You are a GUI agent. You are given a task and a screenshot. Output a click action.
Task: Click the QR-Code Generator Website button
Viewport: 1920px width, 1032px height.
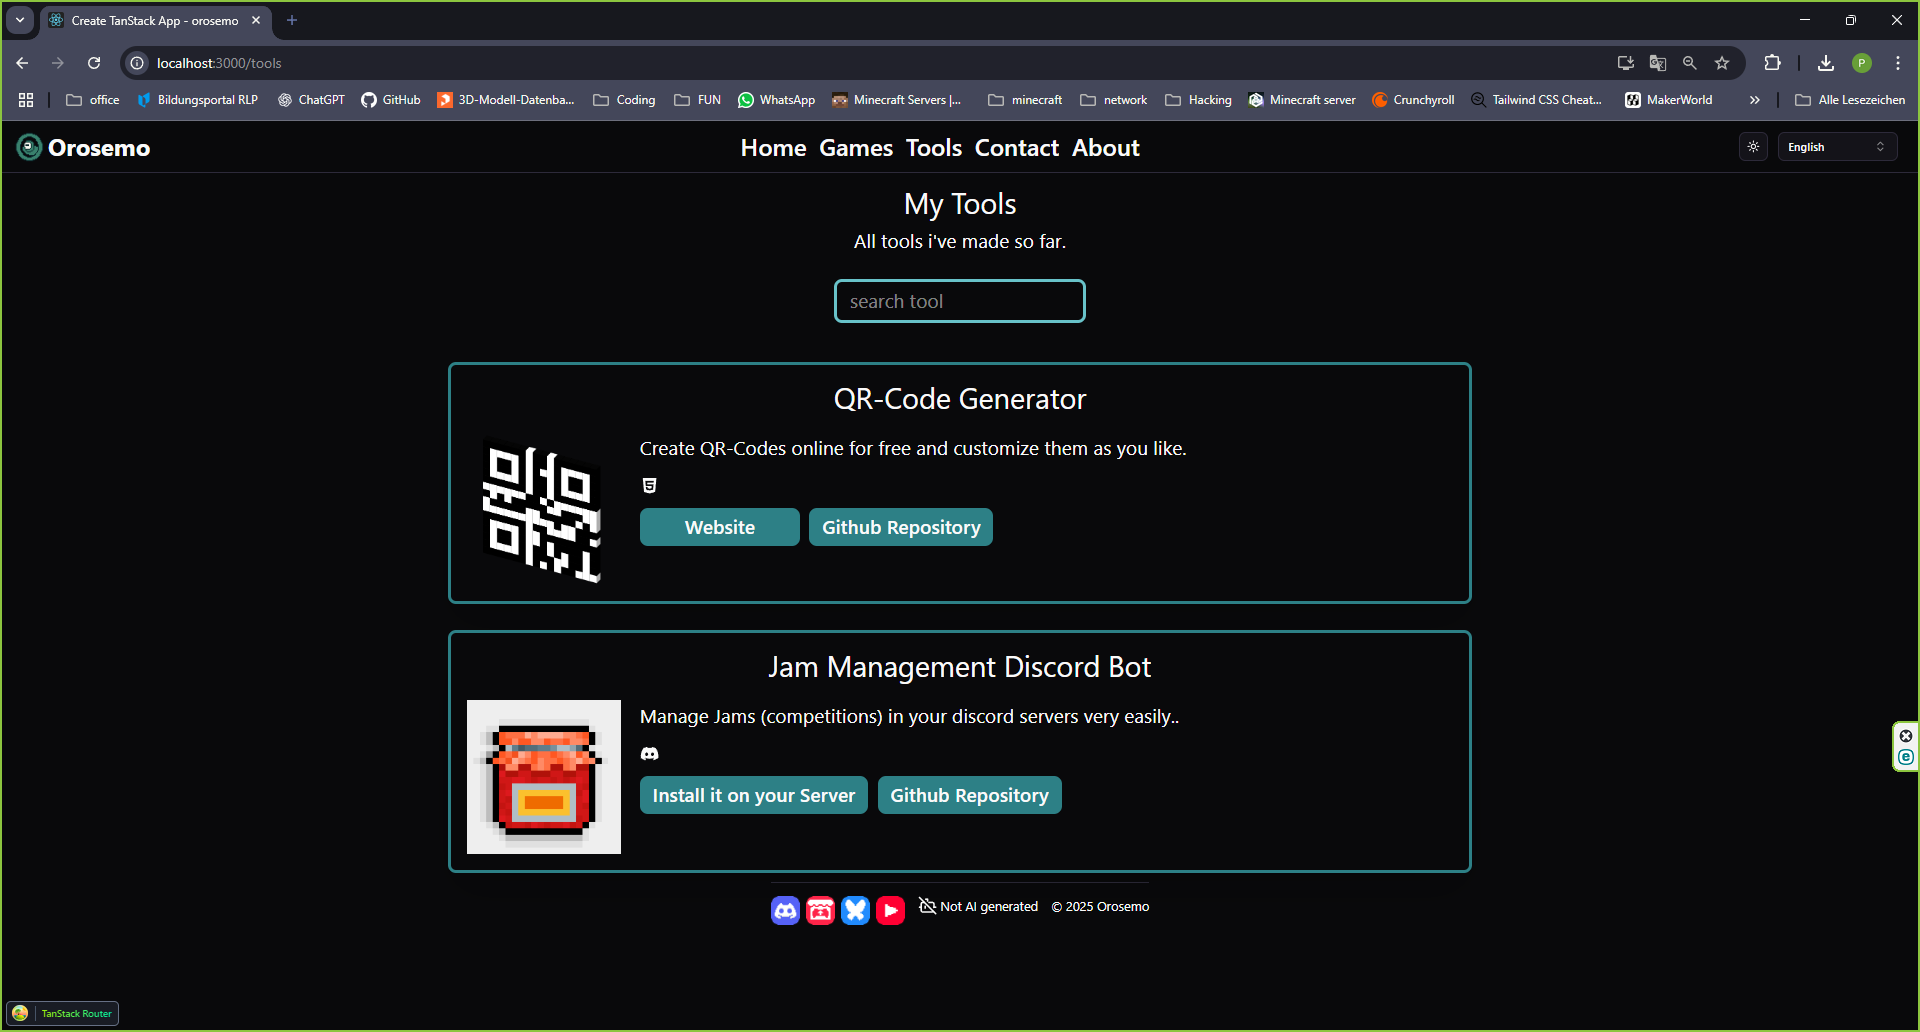[x=719, y=527]
